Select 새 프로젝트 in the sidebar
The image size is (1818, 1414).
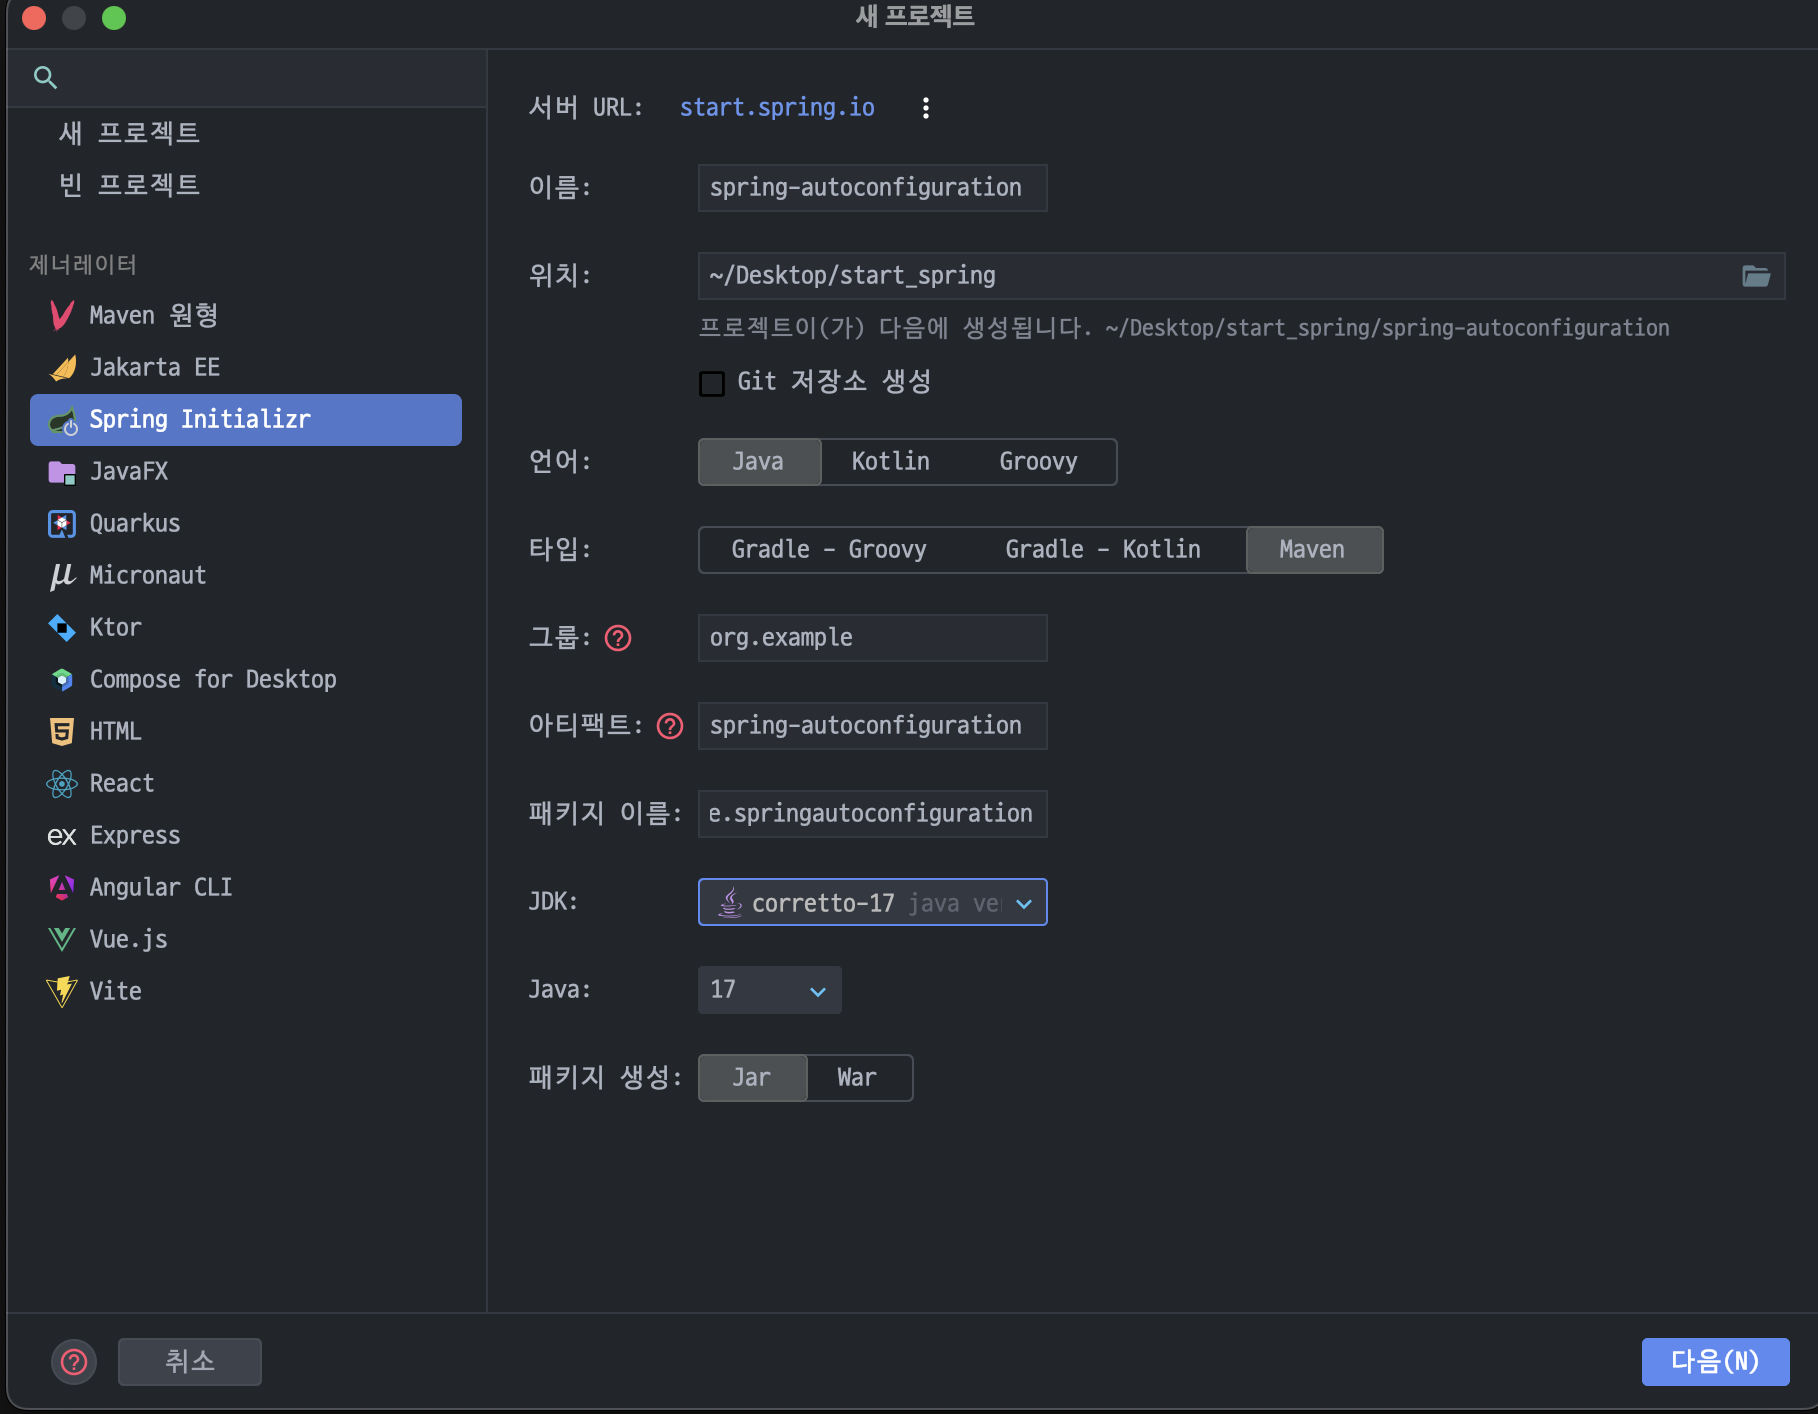pyautogui.click(x=130, y=133)
